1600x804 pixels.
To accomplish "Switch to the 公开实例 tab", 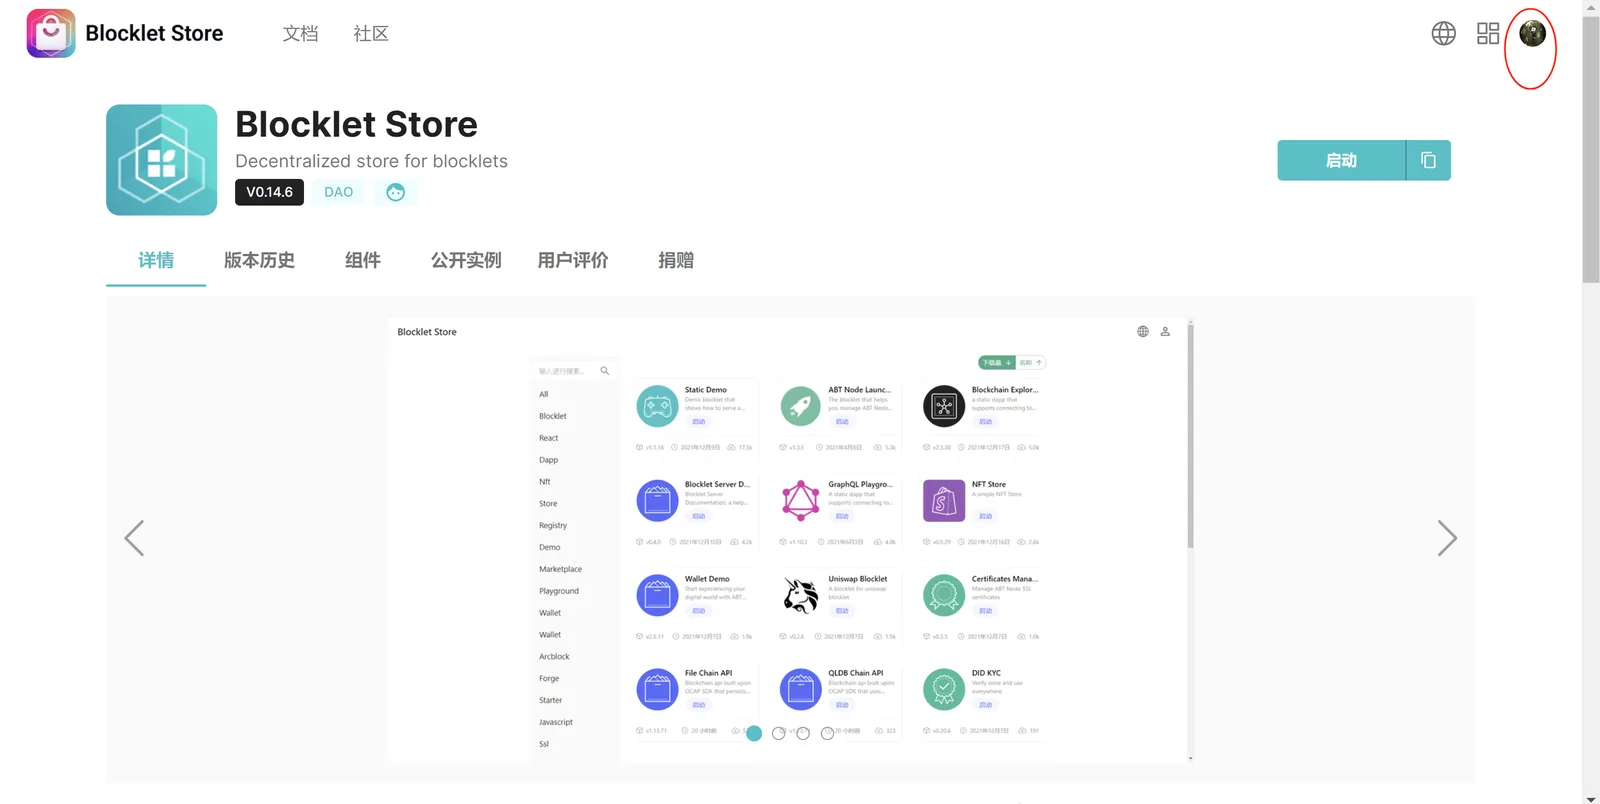I will tap(466, 260).
